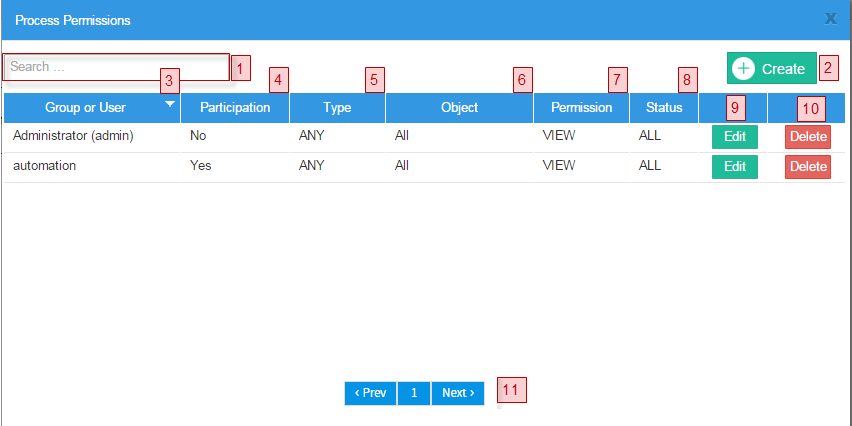
Task: Click the Process Permissions title bar
Action: 400,19
